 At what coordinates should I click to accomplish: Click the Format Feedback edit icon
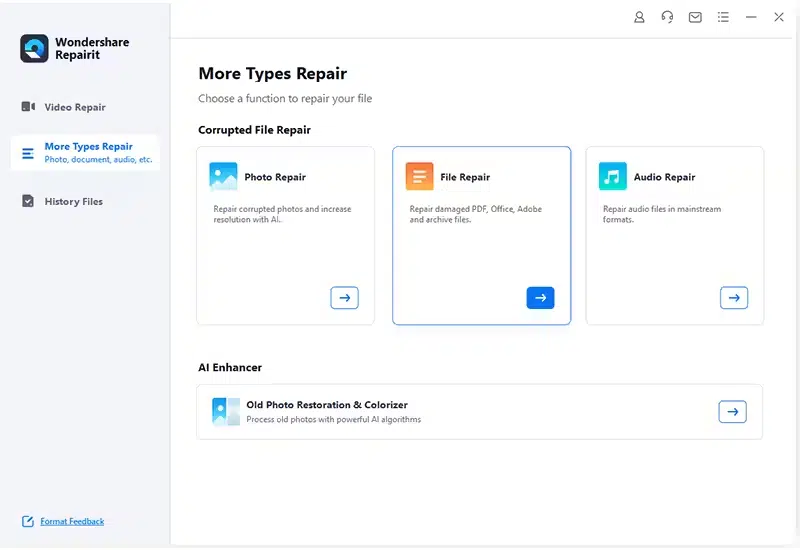(28, 522)
